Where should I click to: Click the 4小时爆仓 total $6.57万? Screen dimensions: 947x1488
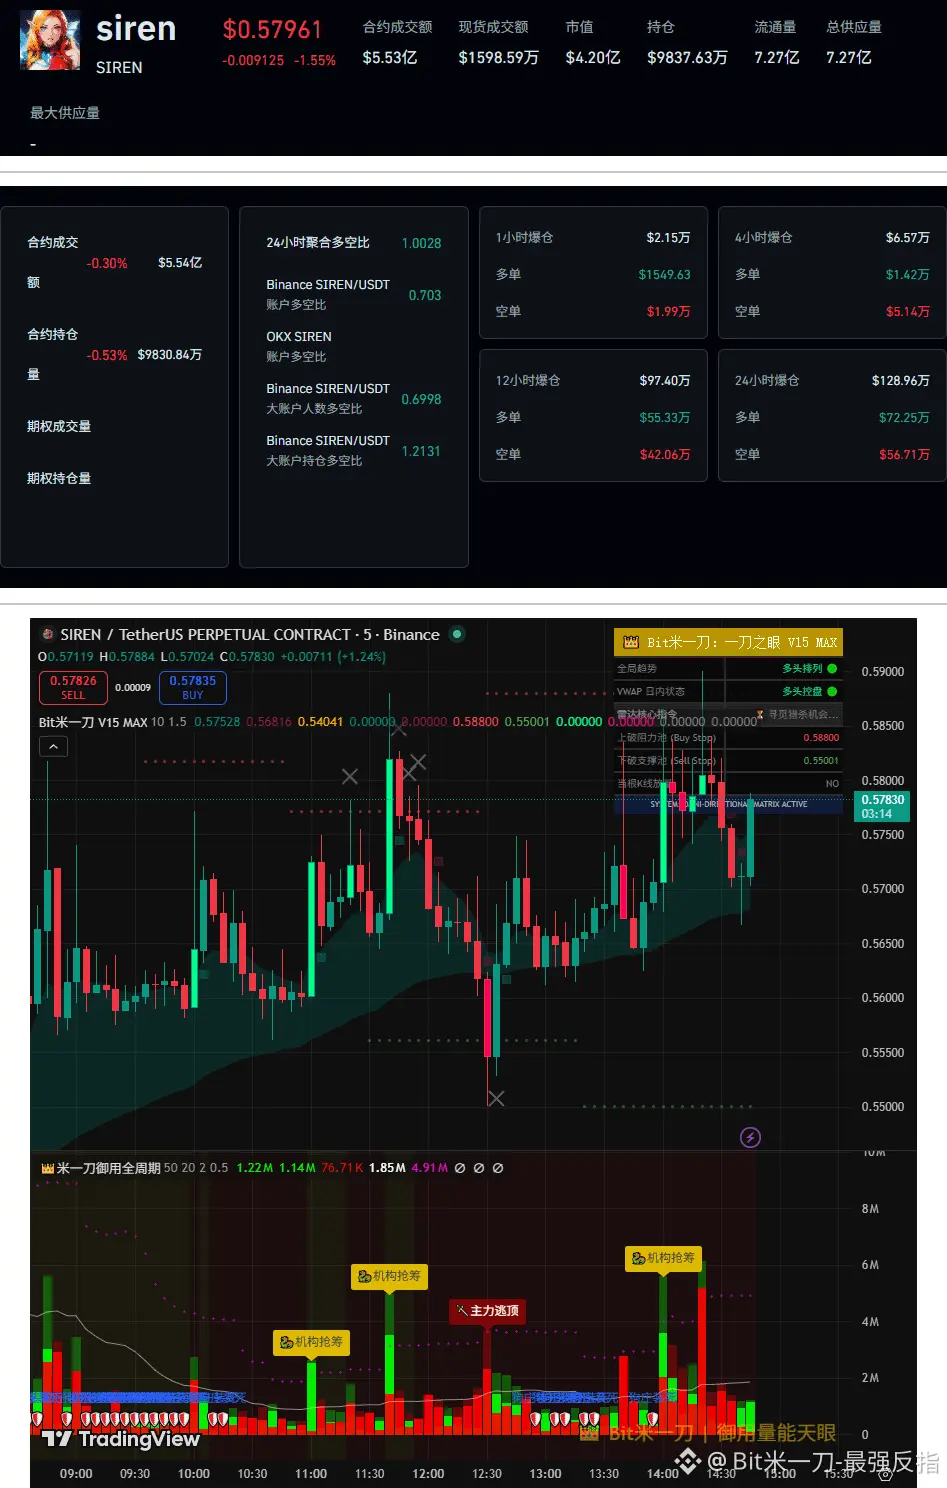(908, 237)
